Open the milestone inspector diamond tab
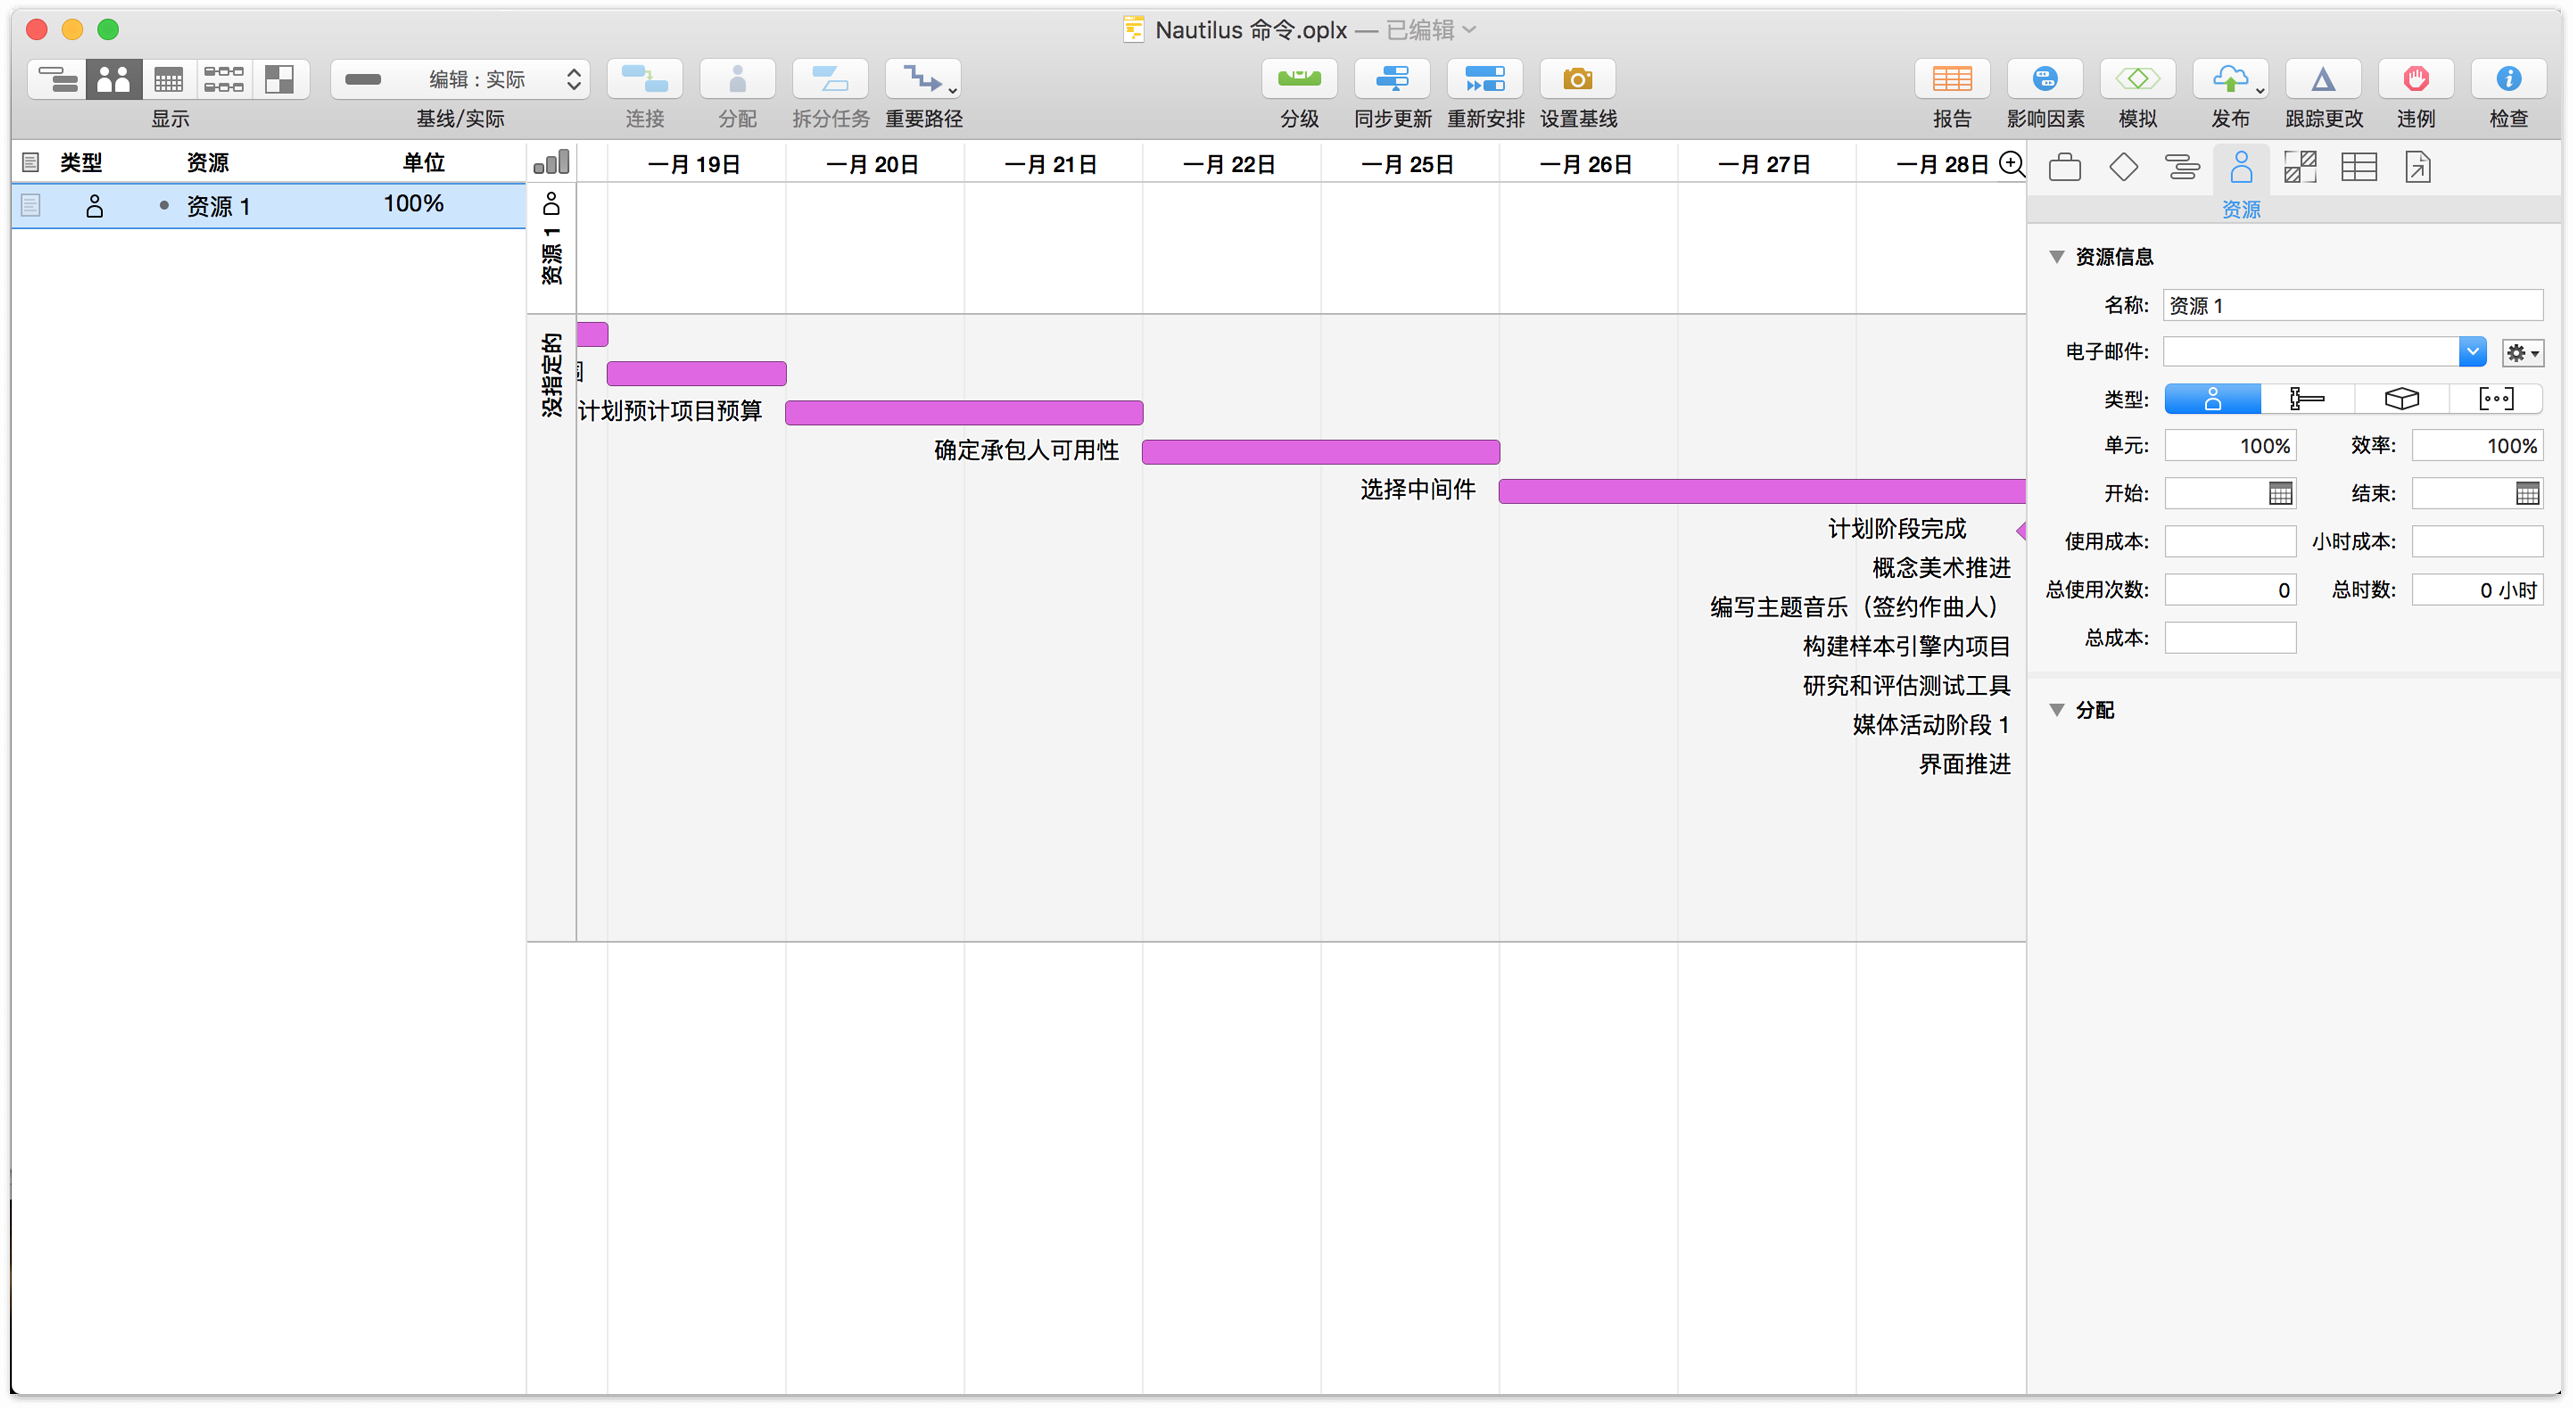This screenshot has height=1408, width=2573. pos(2123,167)
